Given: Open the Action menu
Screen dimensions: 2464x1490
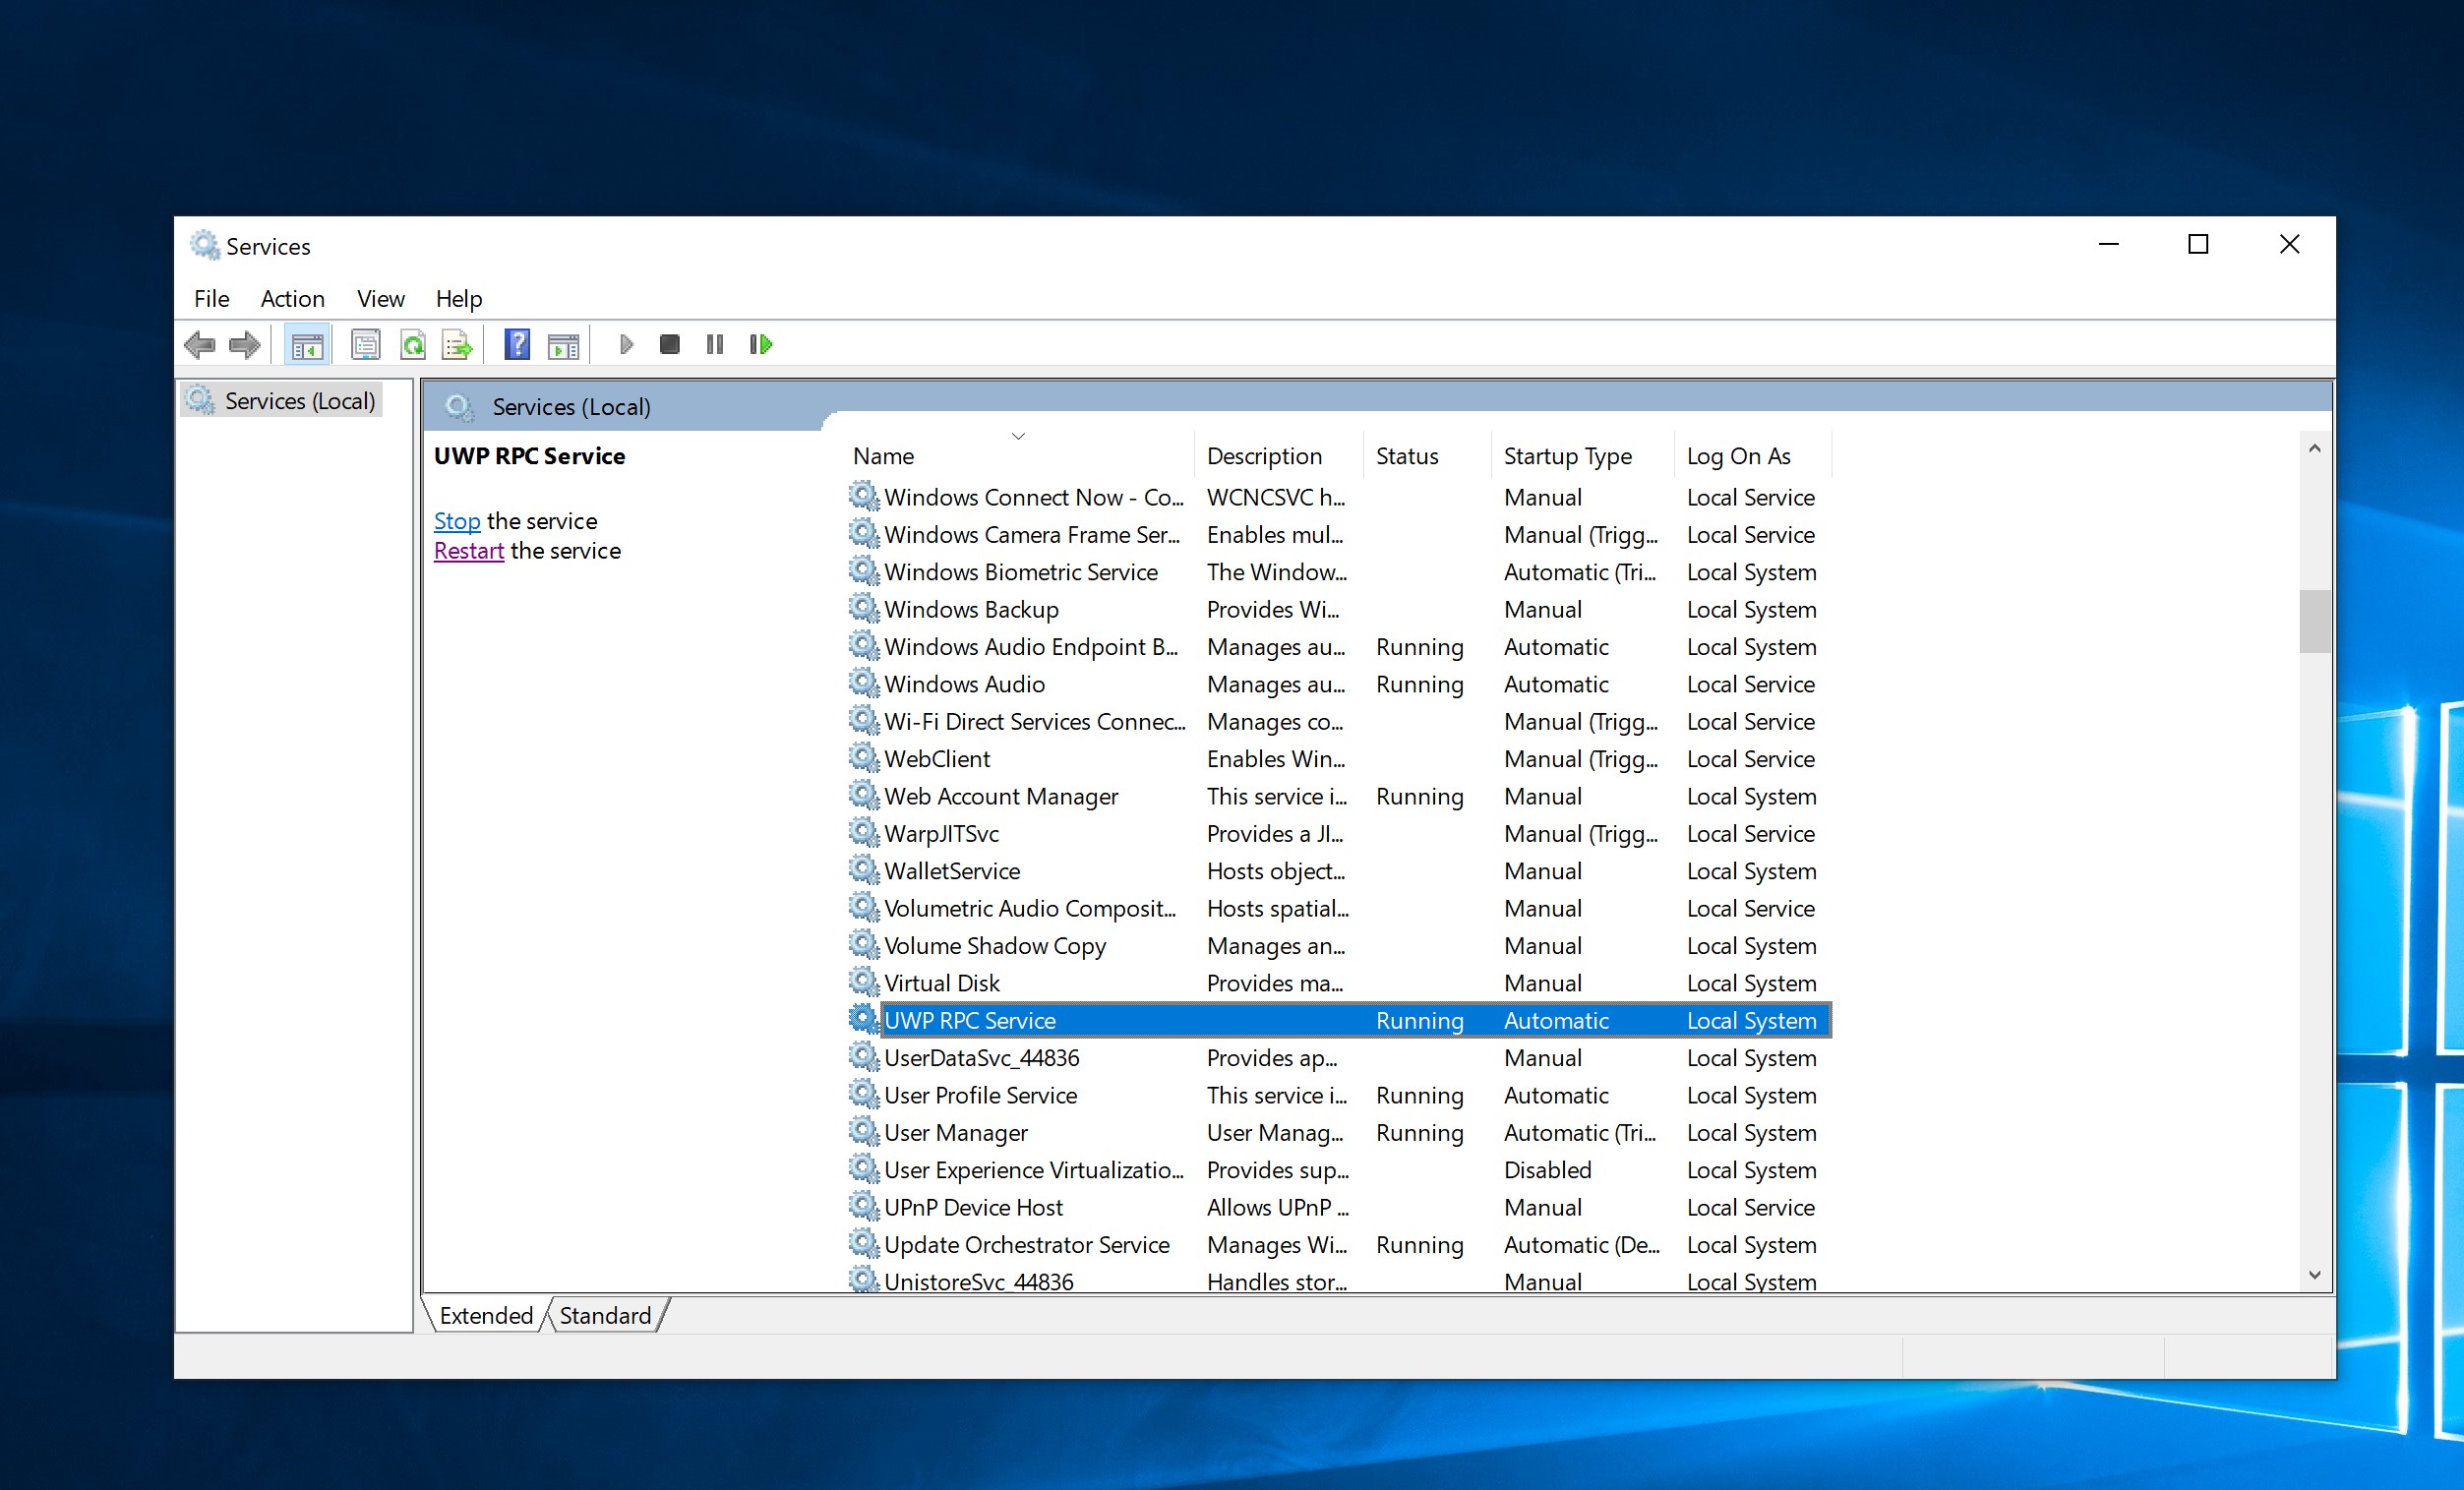Looking at the screenshot, I should click(x=292, y=298).
